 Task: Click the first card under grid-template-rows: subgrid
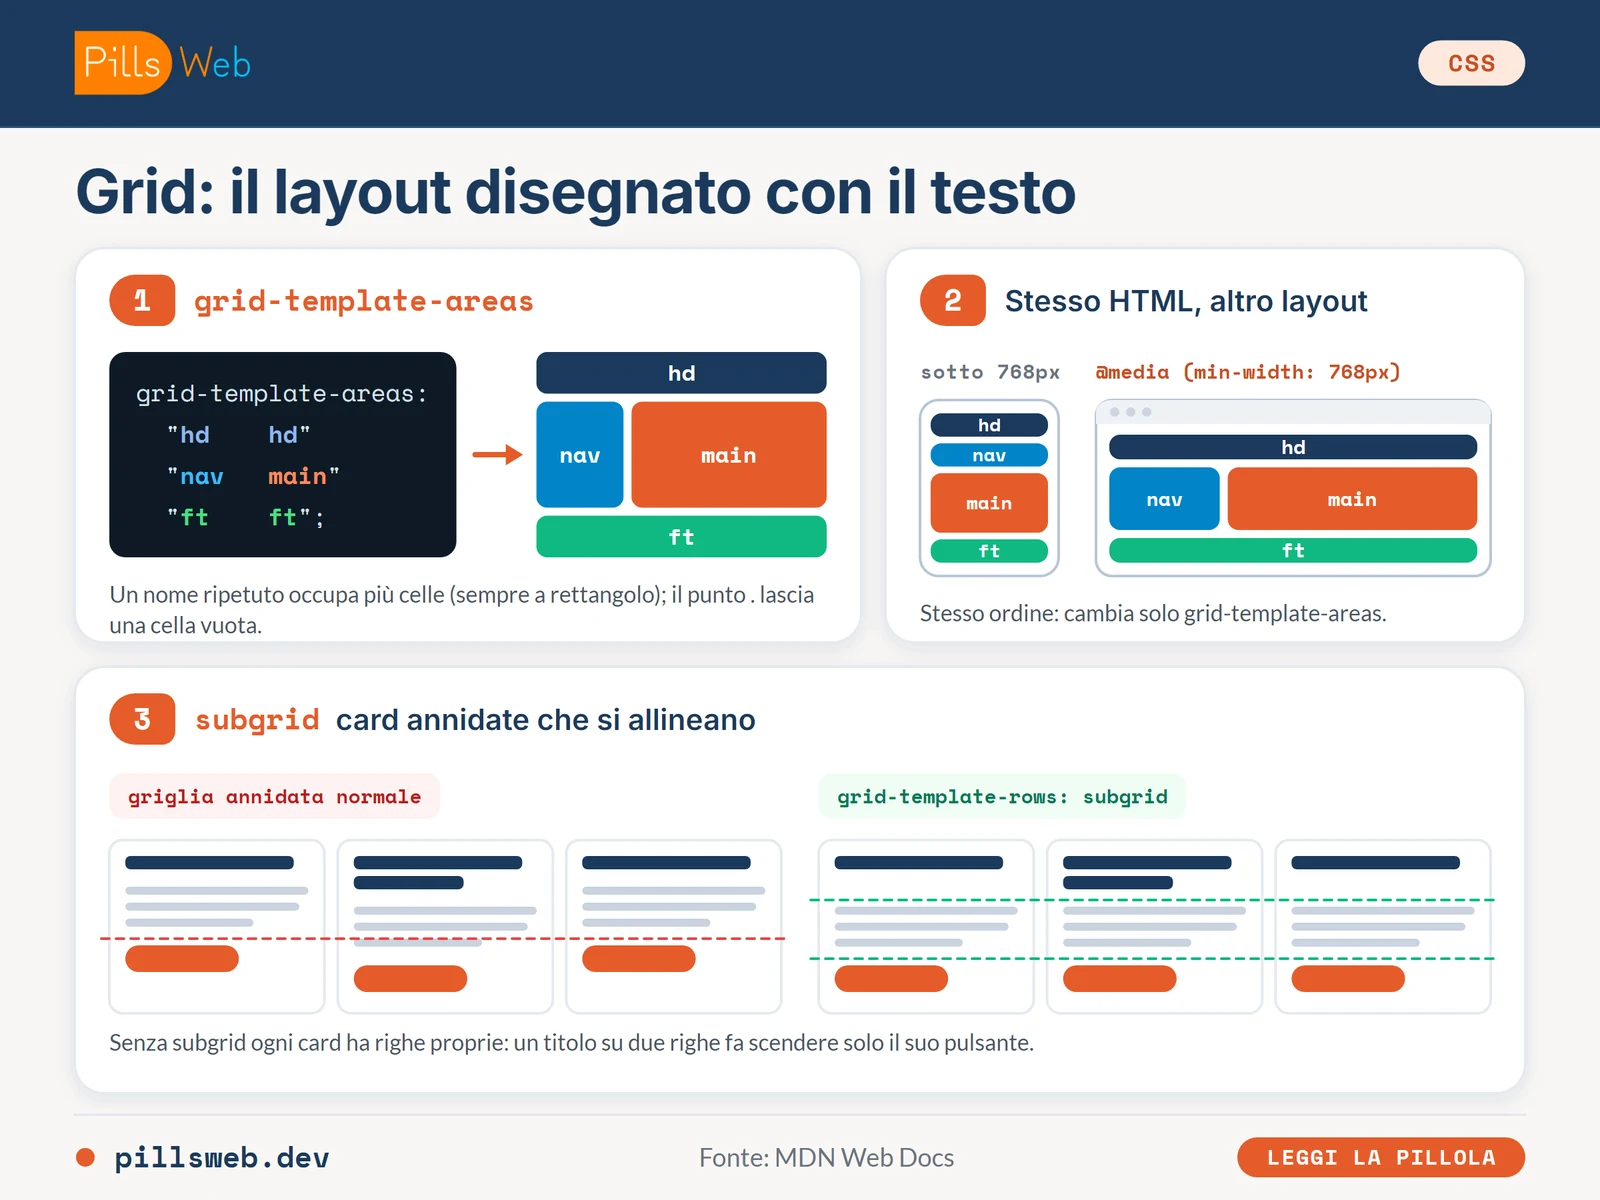tap(926, 927)
